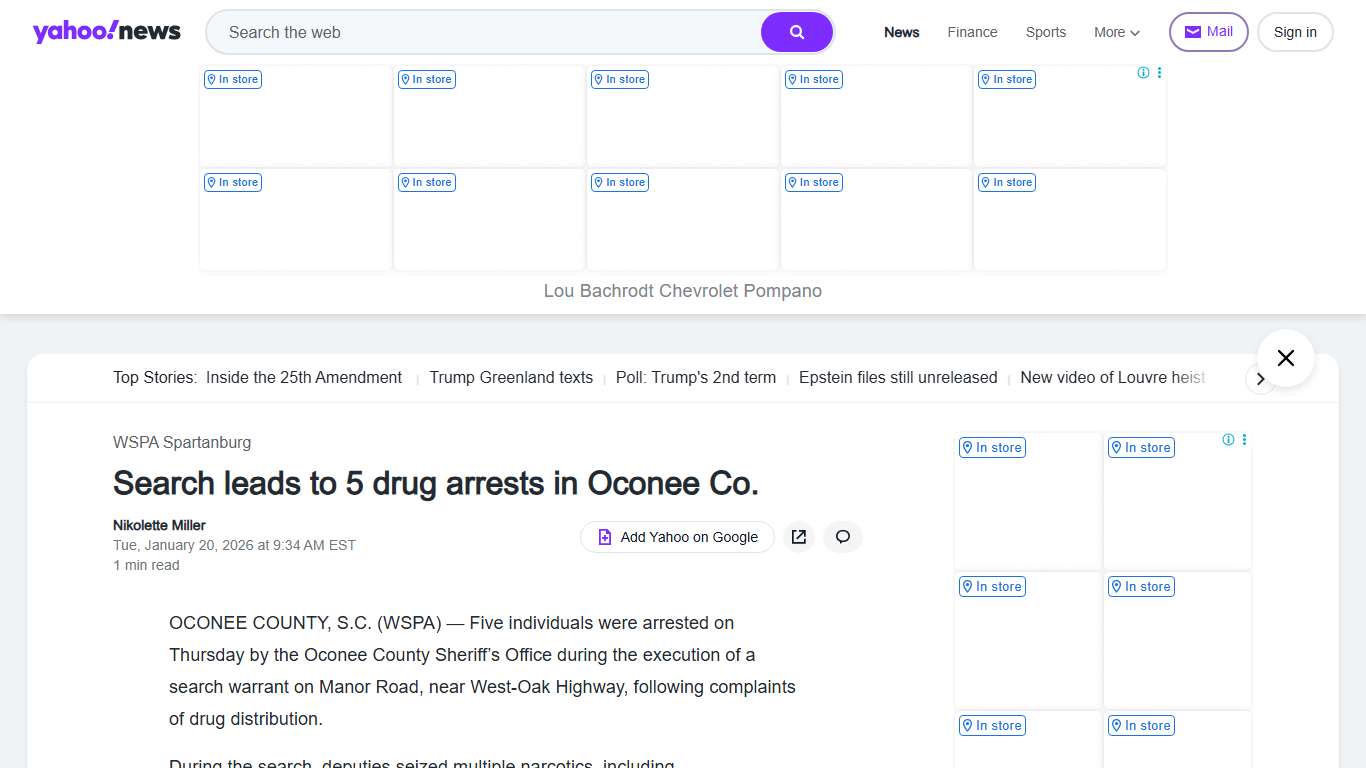
Task: Dismiss top stories with the X toggle
Action: 1285,357
